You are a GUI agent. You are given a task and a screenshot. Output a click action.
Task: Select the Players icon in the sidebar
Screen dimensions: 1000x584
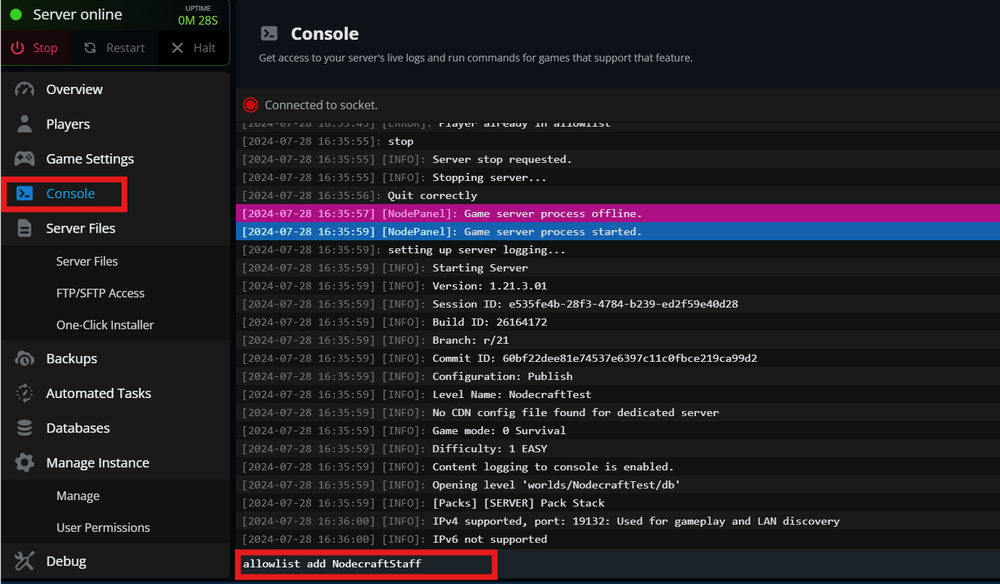click(x=23, y=124)
